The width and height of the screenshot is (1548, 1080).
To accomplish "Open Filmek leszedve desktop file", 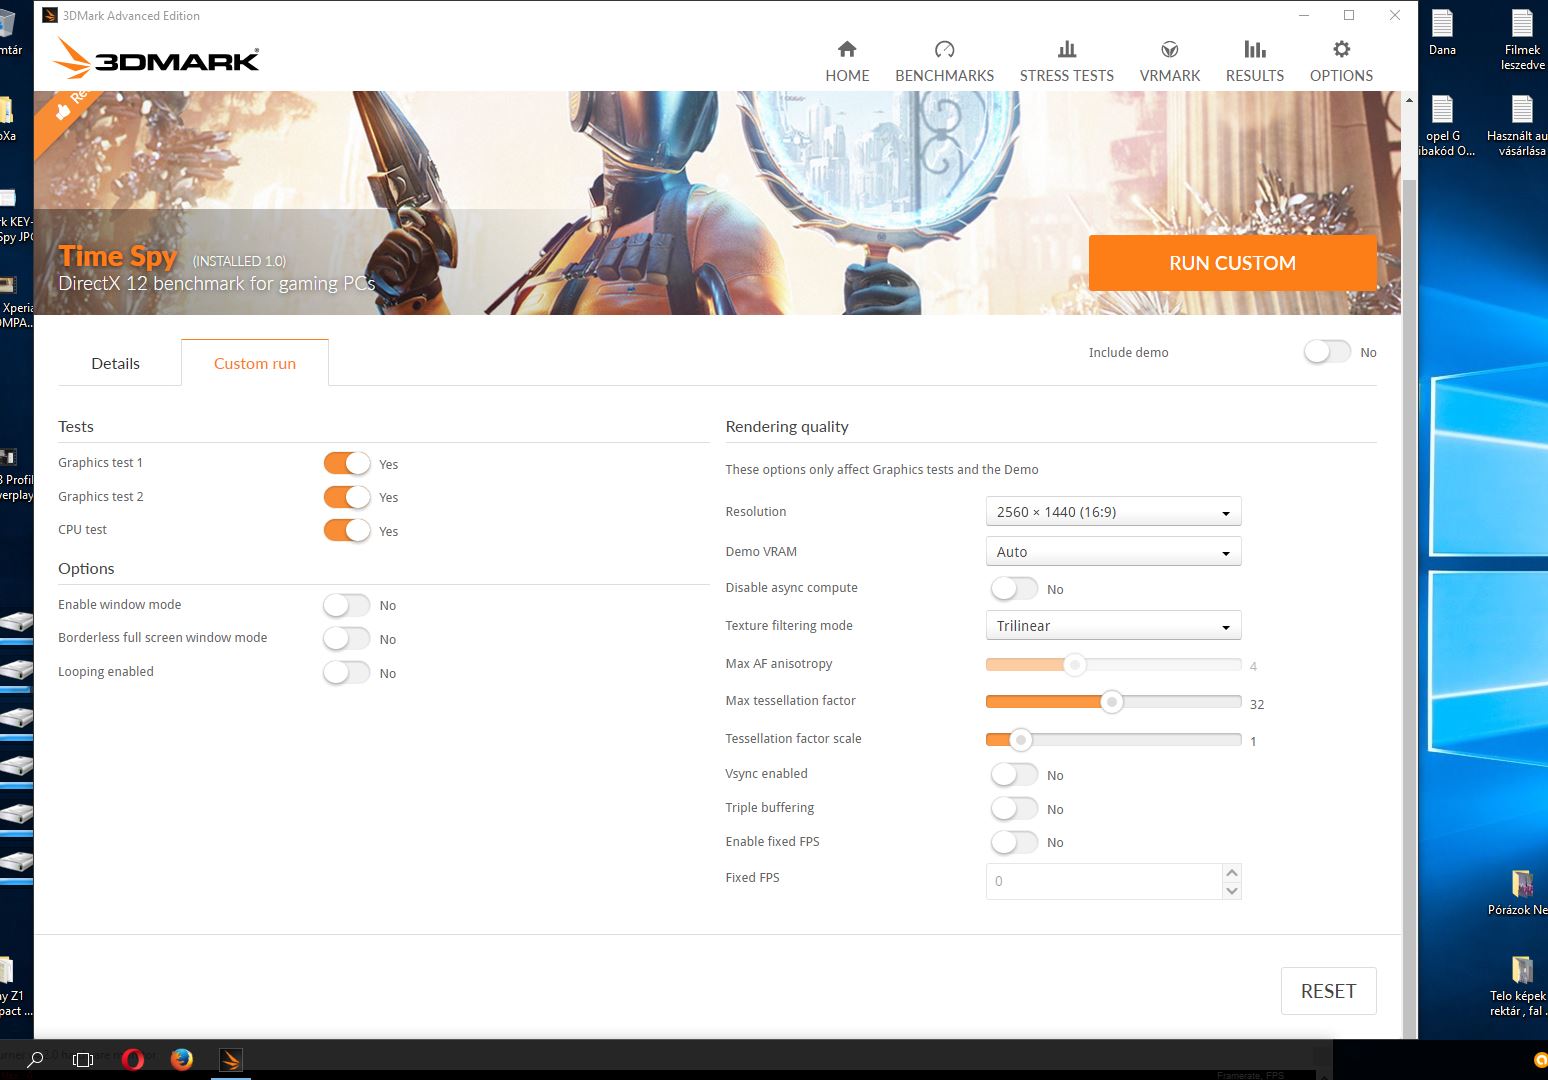I will click(x=1522, y=40).
